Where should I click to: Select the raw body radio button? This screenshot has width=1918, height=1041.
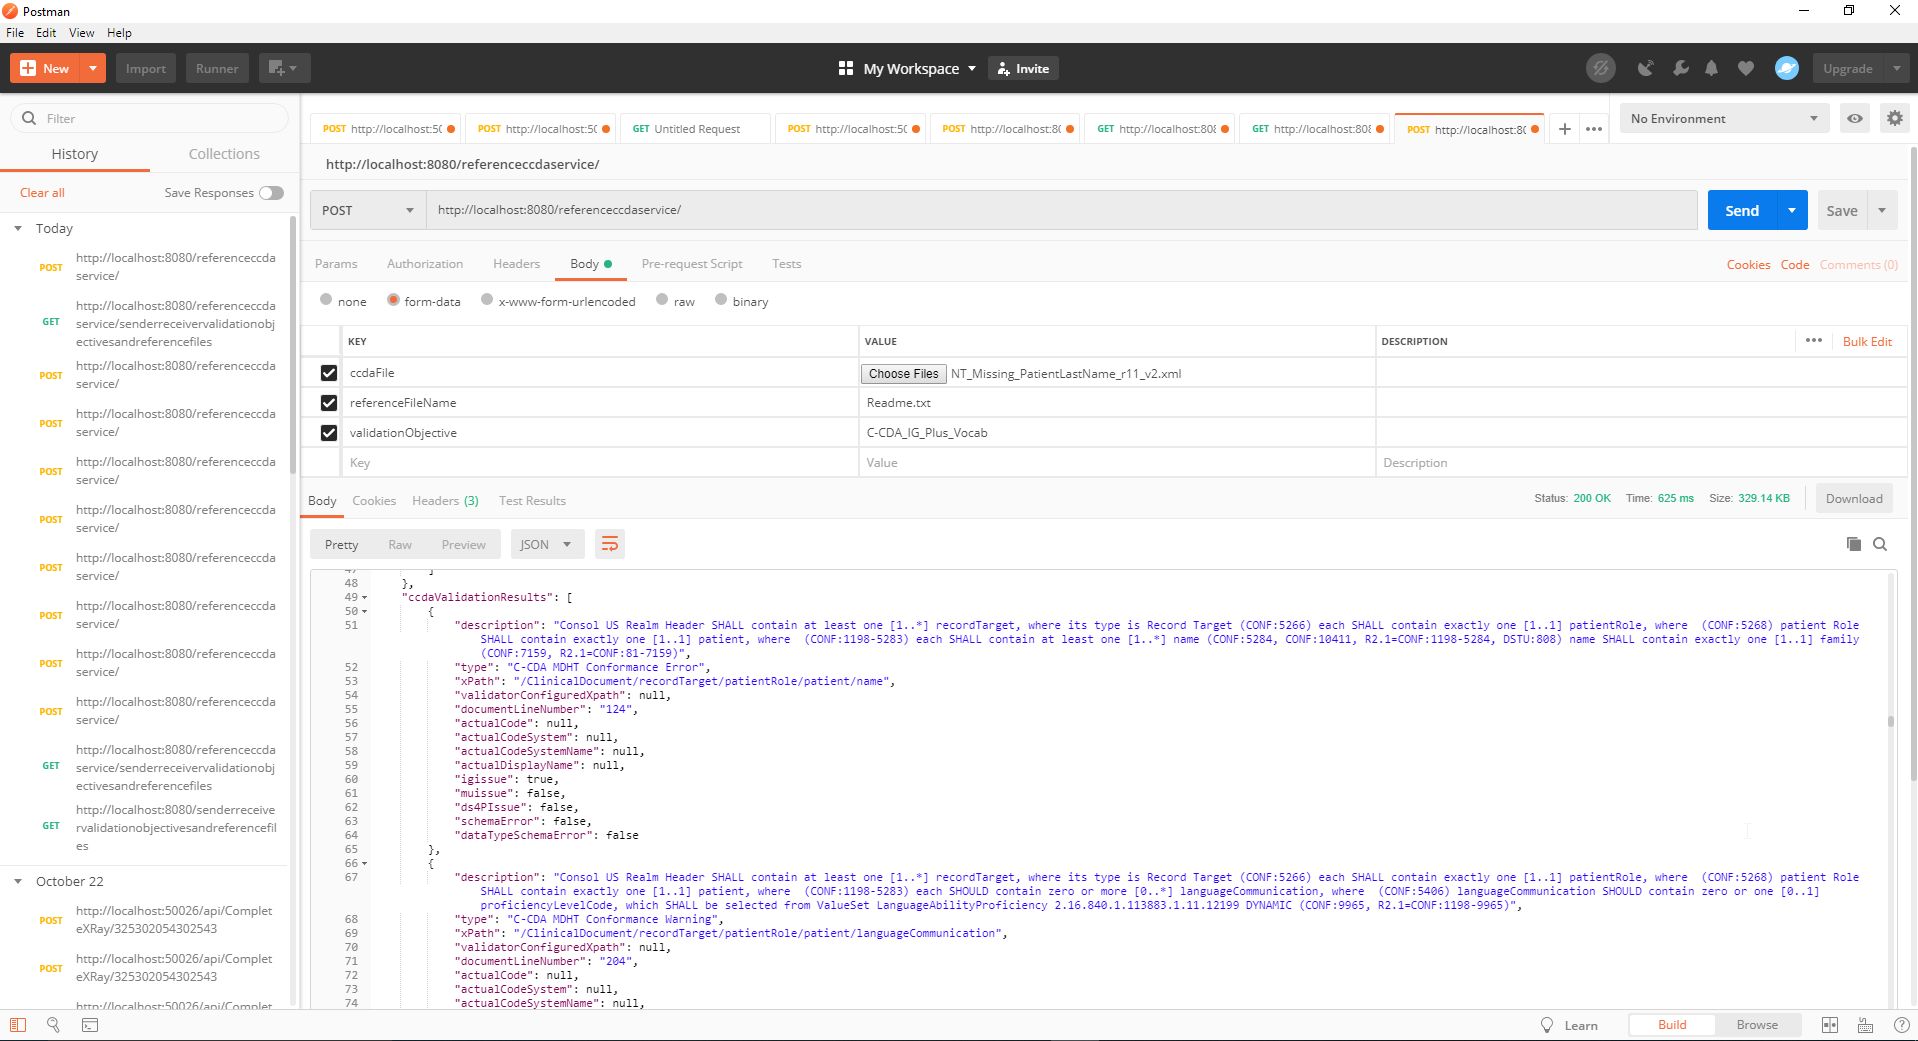tap(663, 300)
